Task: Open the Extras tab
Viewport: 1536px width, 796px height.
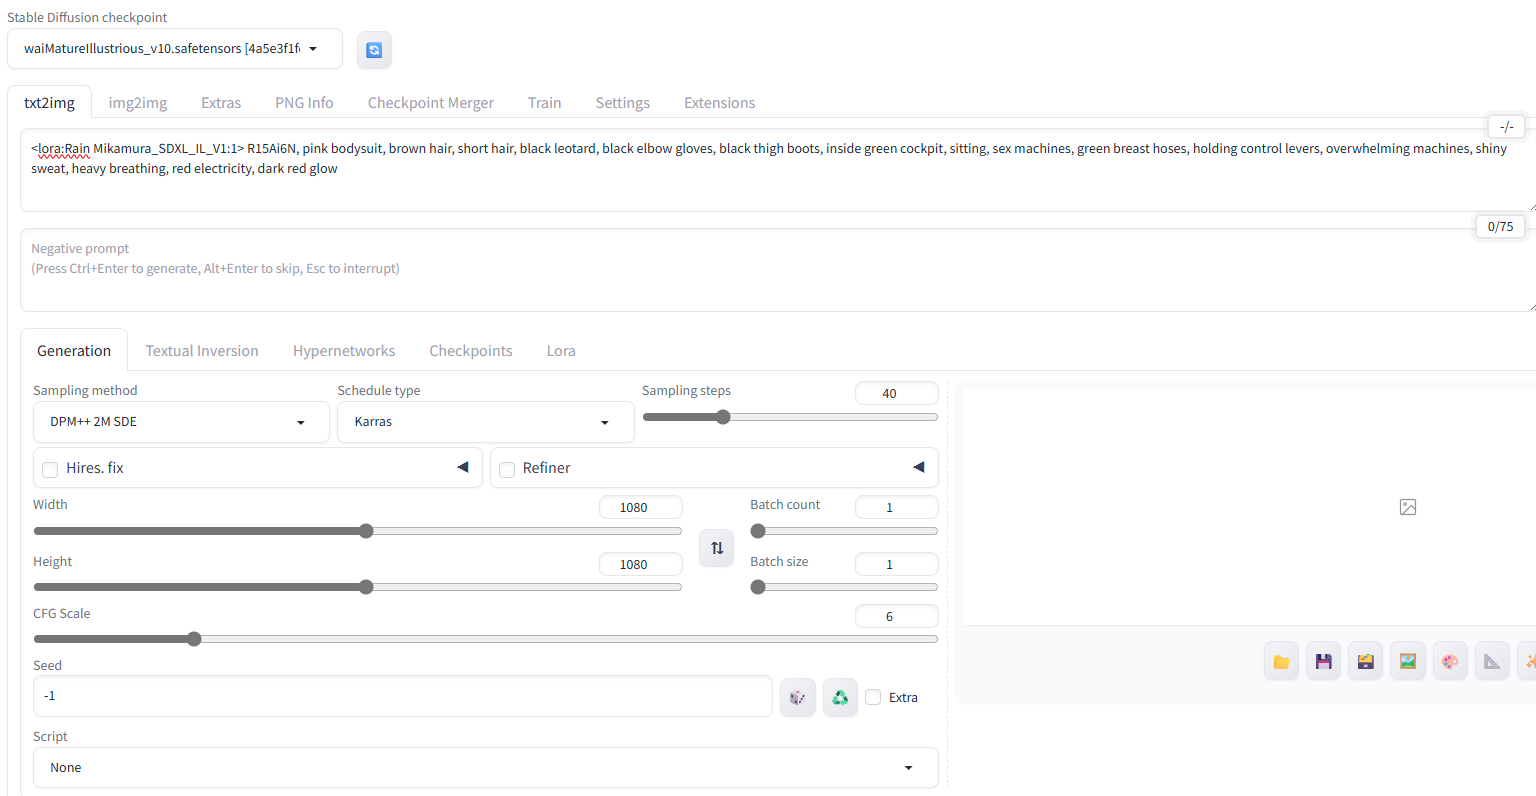Action: (x=221, y=103)
